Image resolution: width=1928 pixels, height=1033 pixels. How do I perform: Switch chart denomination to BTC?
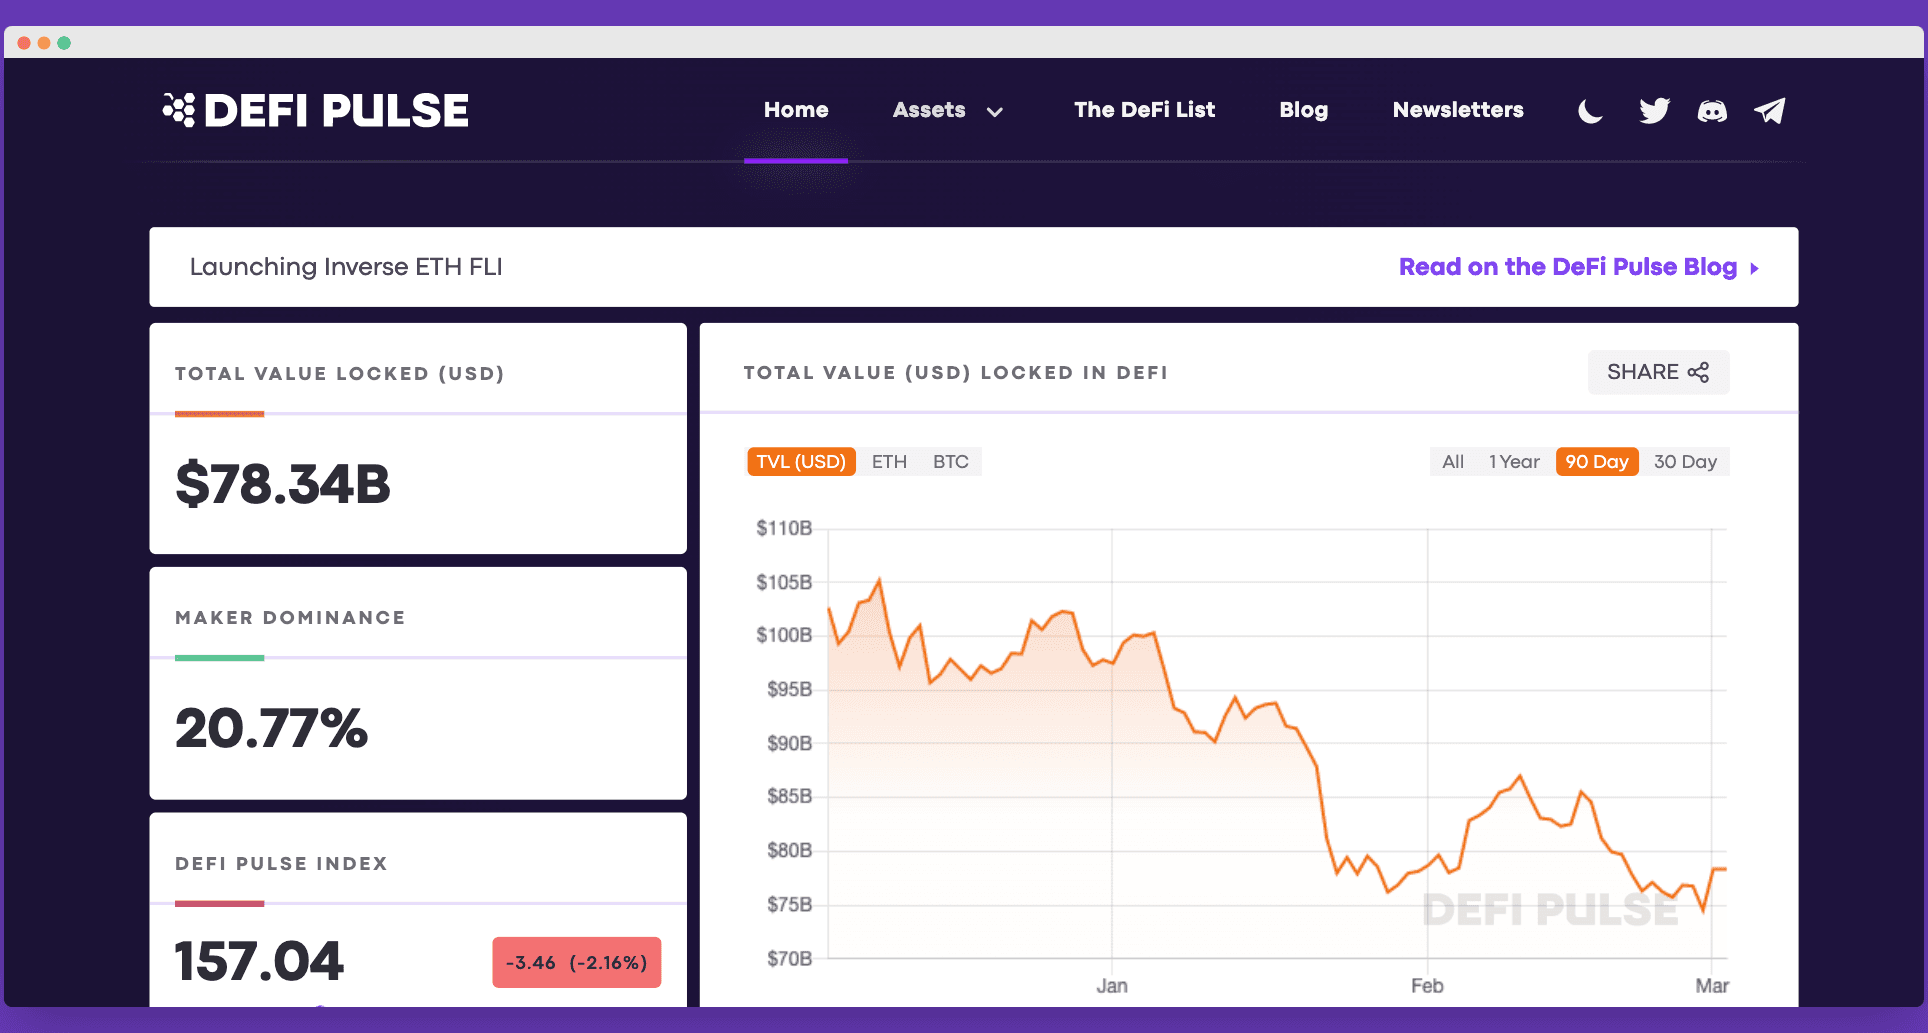[950, 462]
